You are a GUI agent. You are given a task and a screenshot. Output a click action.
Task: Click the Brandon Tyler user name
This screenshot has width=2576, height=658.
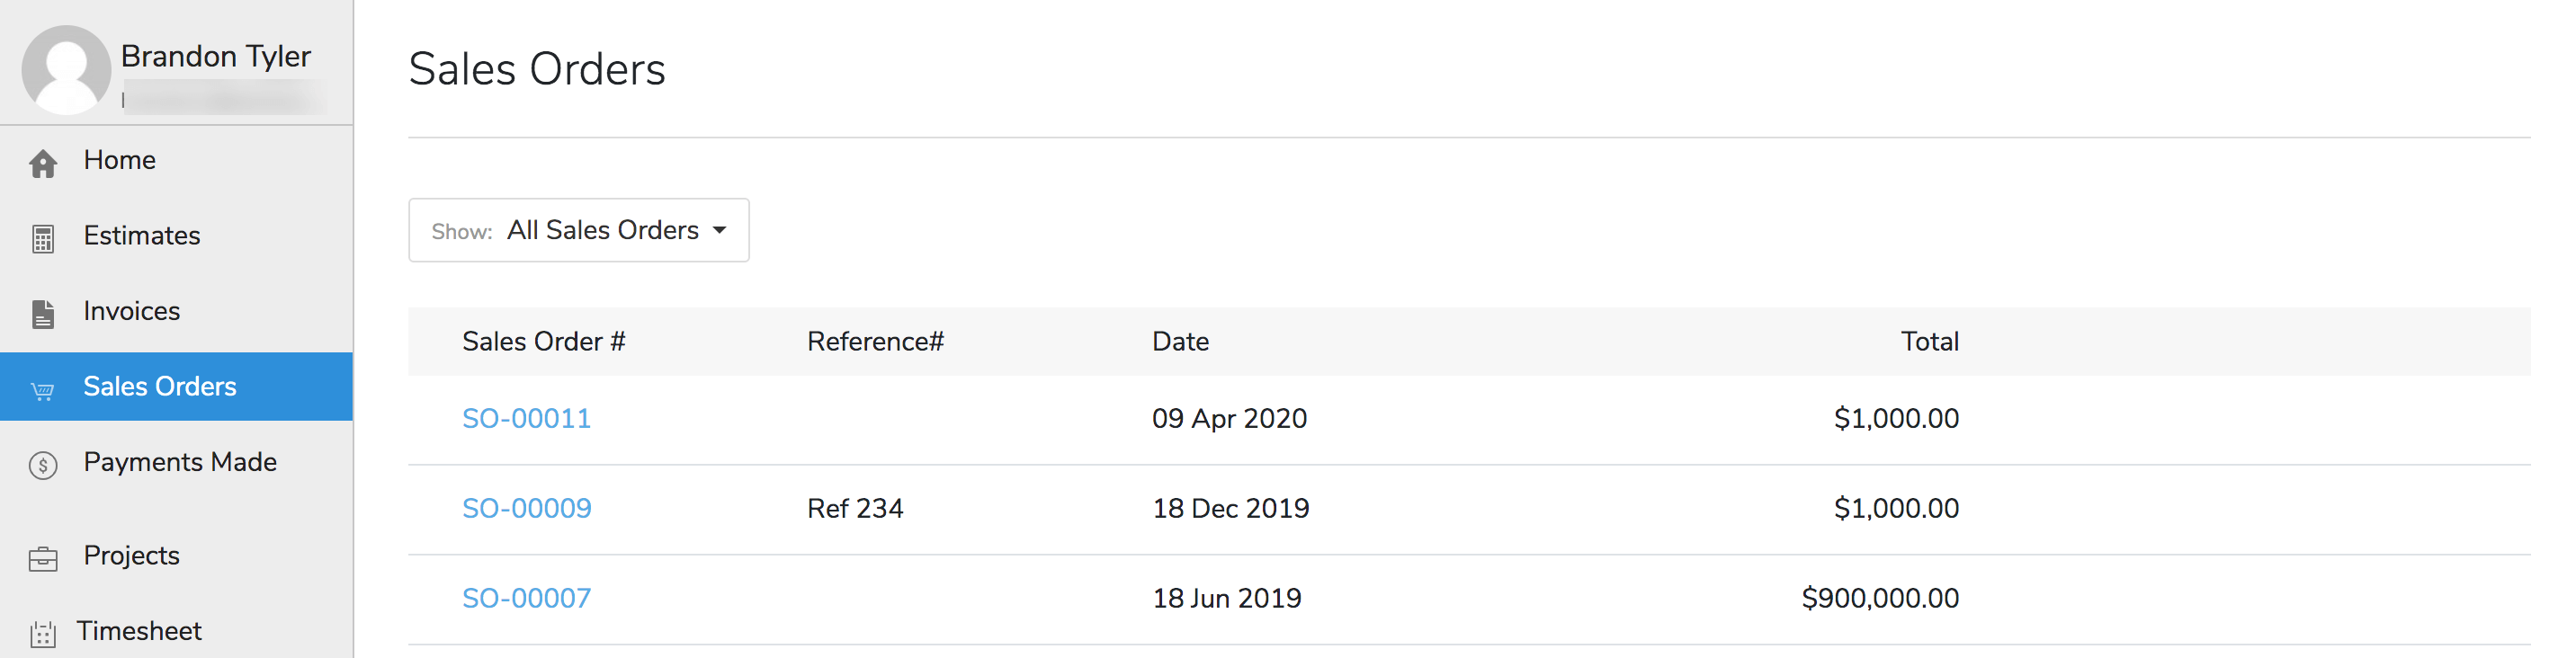215,56
